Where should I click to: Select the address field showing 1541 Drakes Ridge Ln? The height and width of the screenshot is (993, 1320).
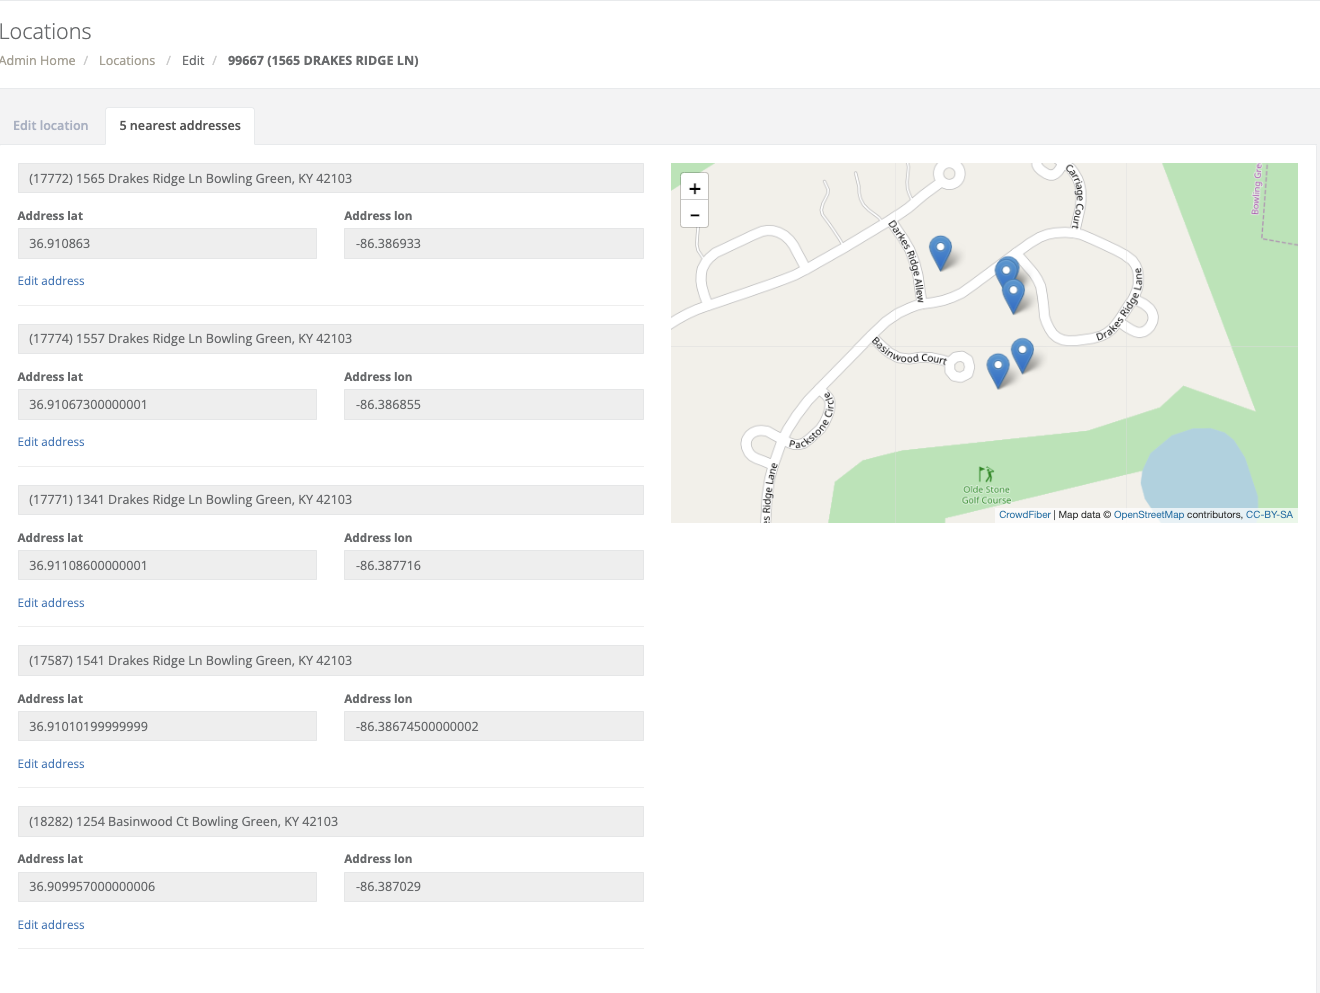pos(331,660)
